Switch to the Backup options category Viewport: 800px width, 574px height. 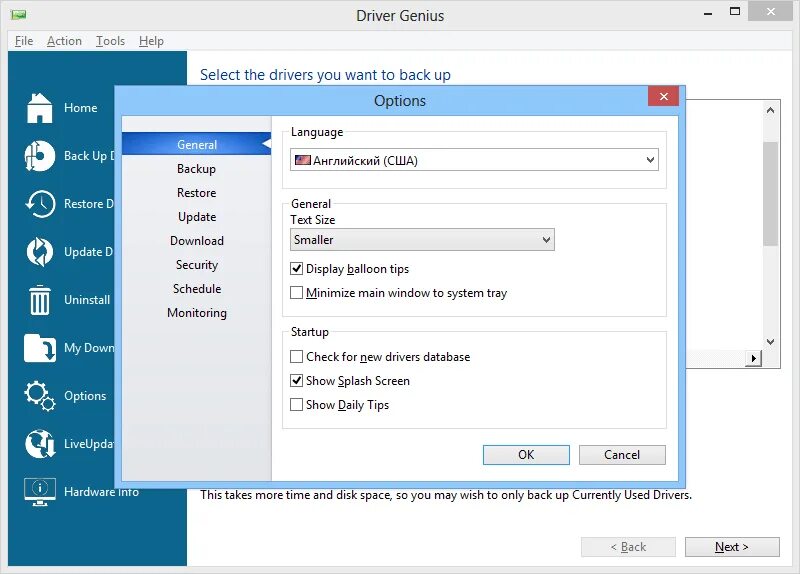(196, 169)
